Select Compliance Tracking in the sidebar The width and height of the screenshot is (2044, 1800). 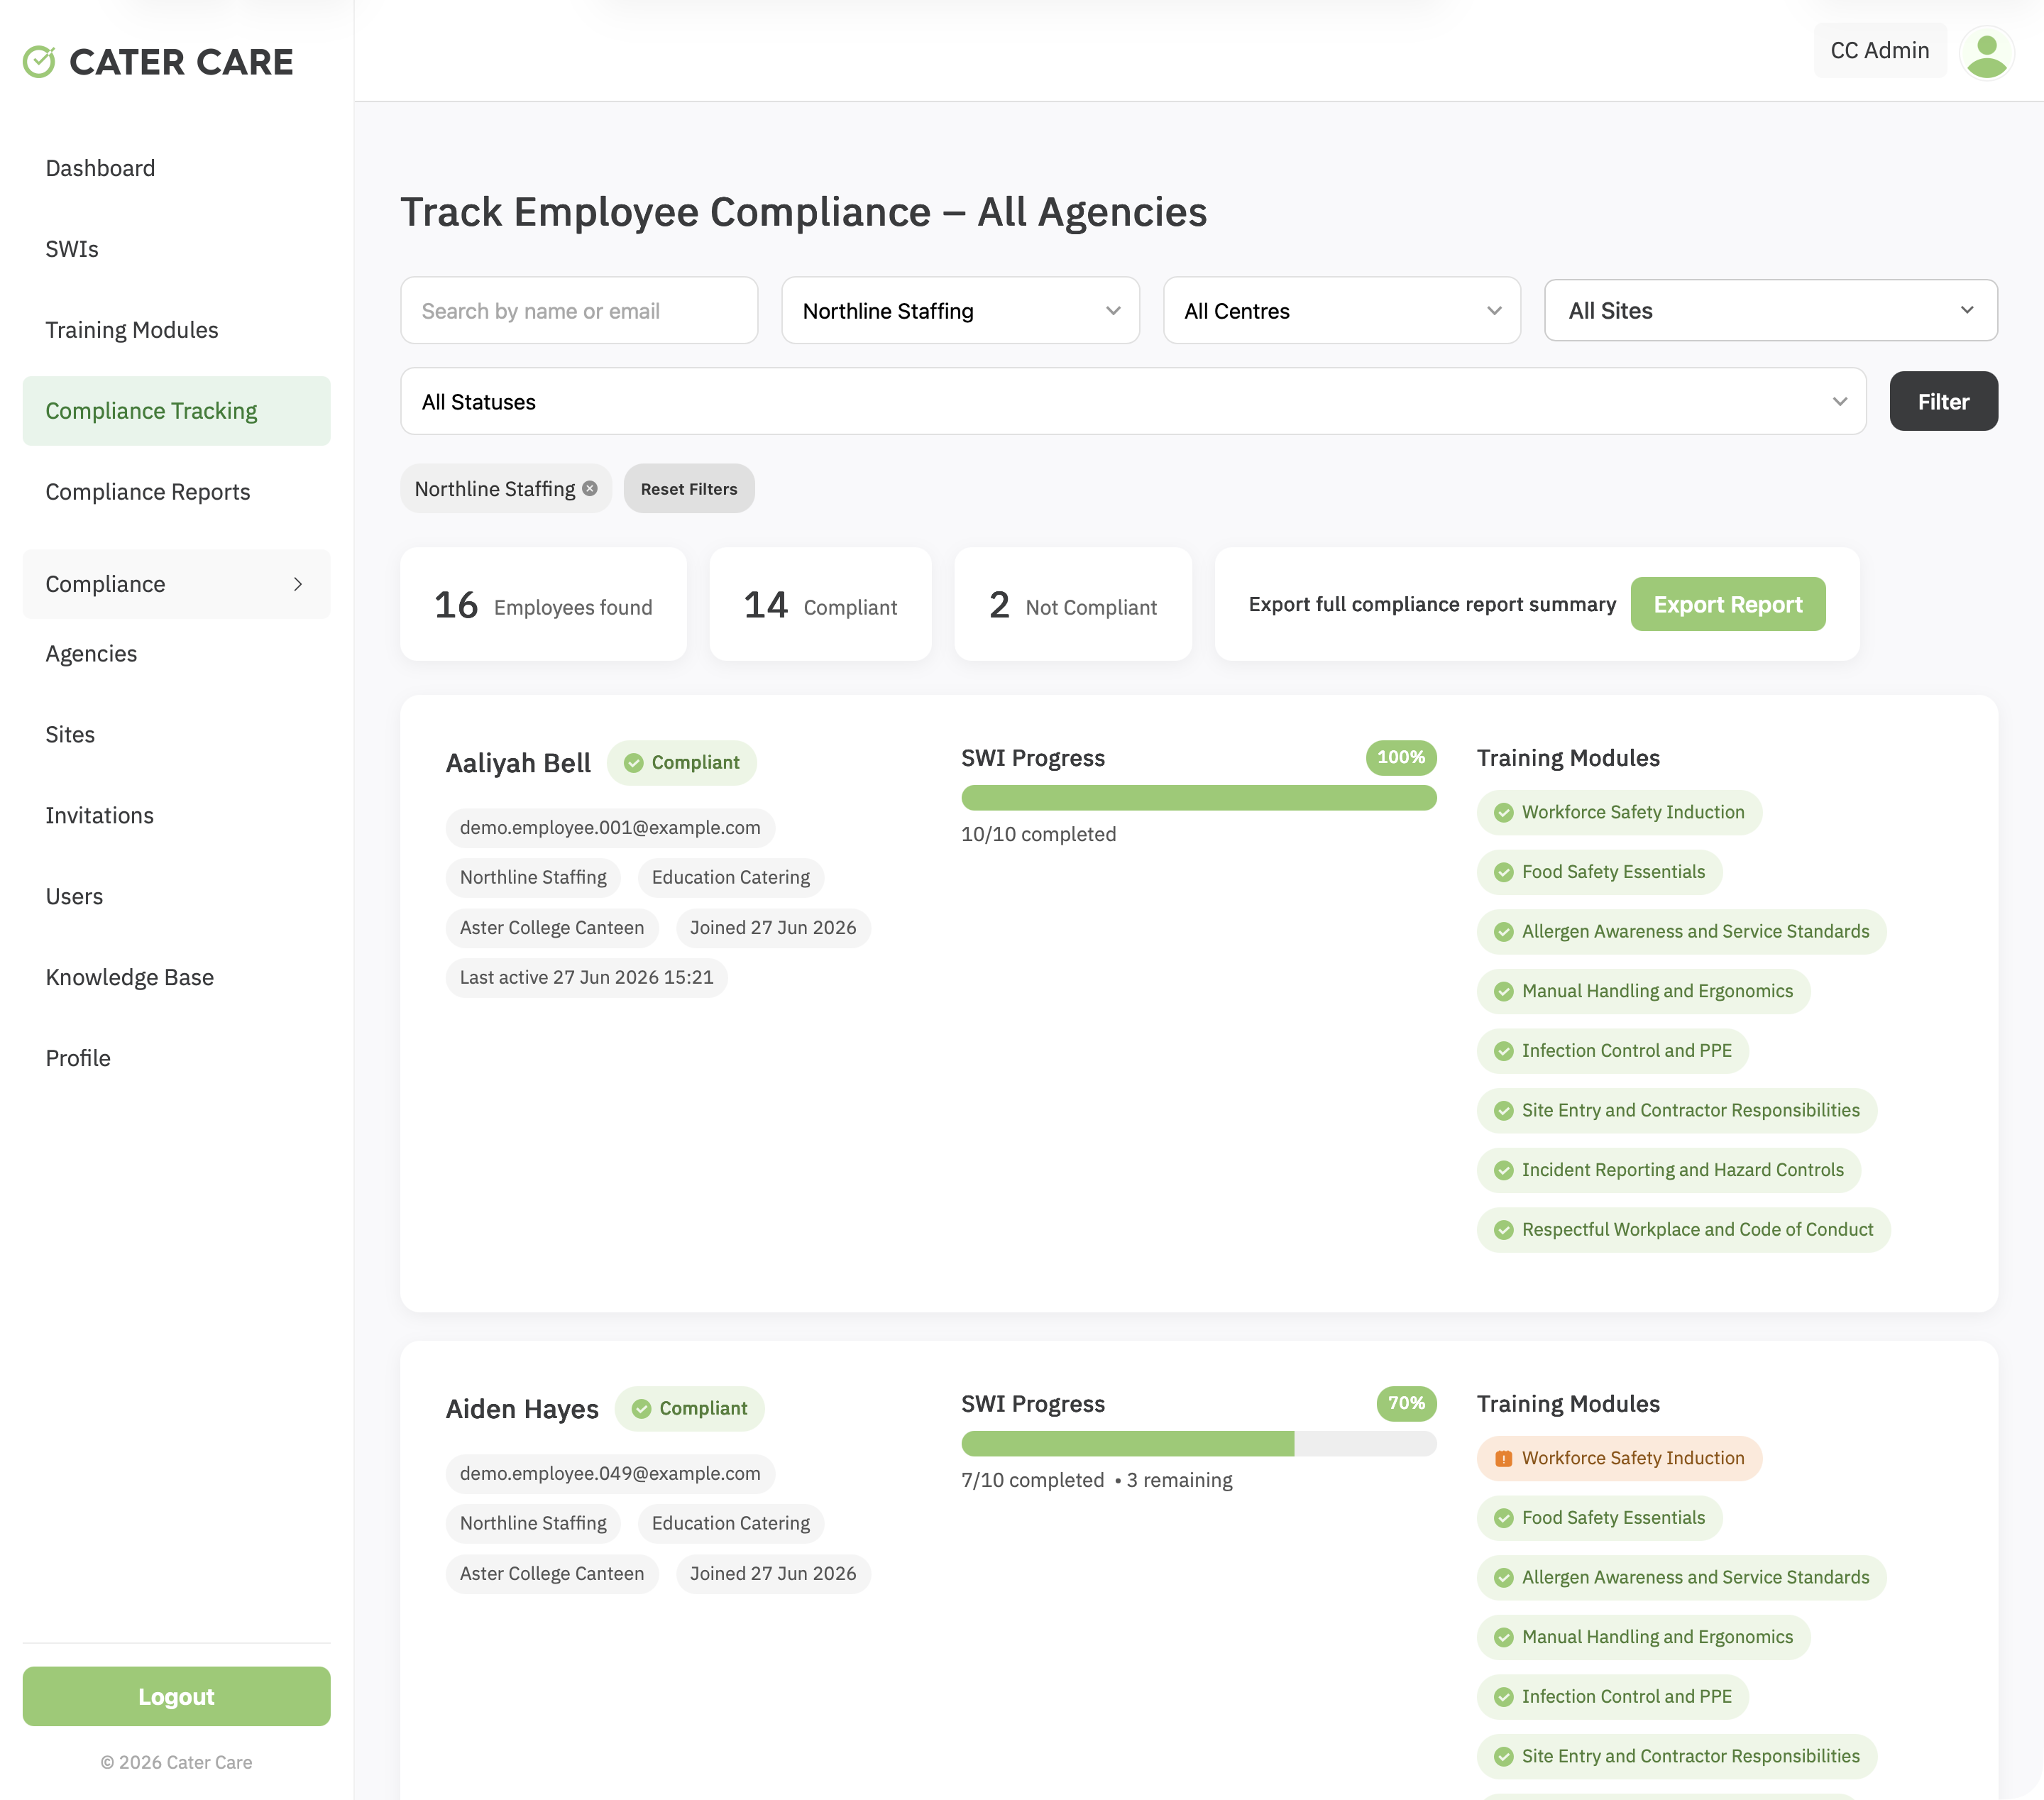coord(176,411)
